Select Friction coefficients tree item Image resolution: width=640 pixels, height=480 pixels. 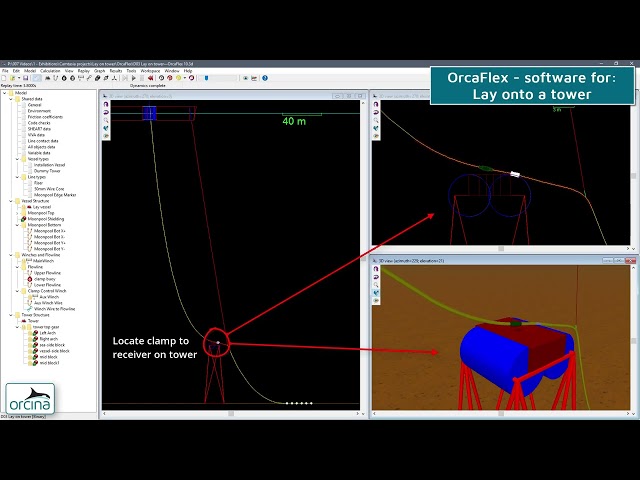click(x=45, y=117)
